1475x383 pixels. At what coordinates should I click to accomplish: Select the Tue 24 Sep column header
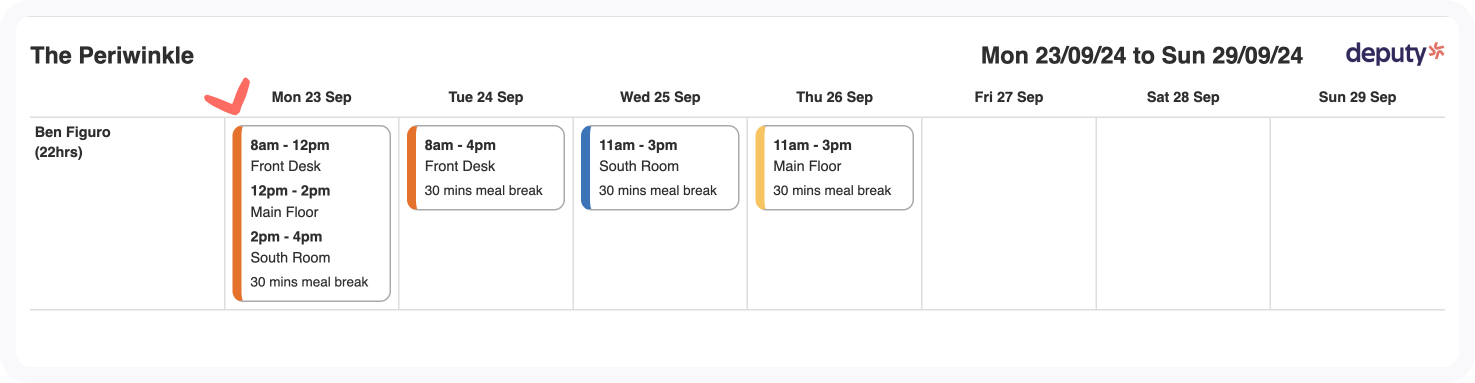click(x=486, y=97)
